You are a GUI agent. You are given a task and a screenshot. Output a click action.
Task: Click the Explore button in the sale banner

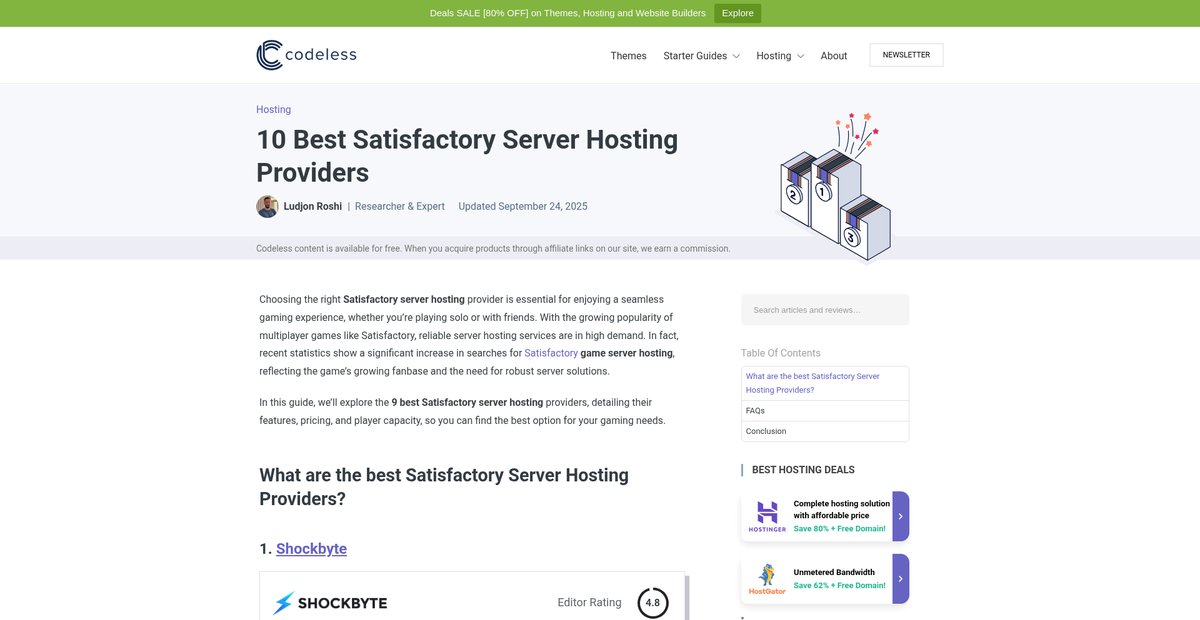[x=737, y=13]
